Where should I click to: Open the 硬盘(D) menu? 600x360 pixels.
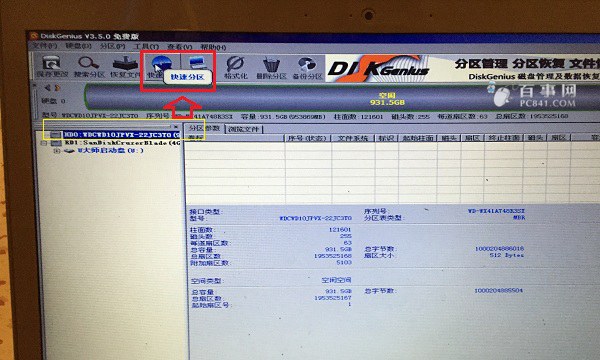coord(78,46)
